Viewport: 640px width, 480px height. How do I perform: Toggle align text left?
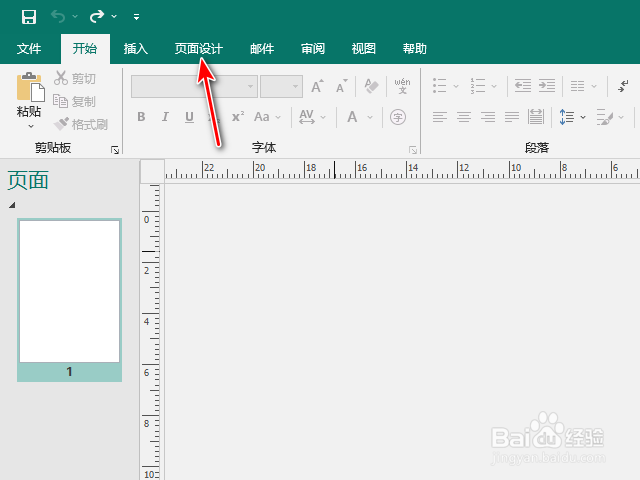440,117
